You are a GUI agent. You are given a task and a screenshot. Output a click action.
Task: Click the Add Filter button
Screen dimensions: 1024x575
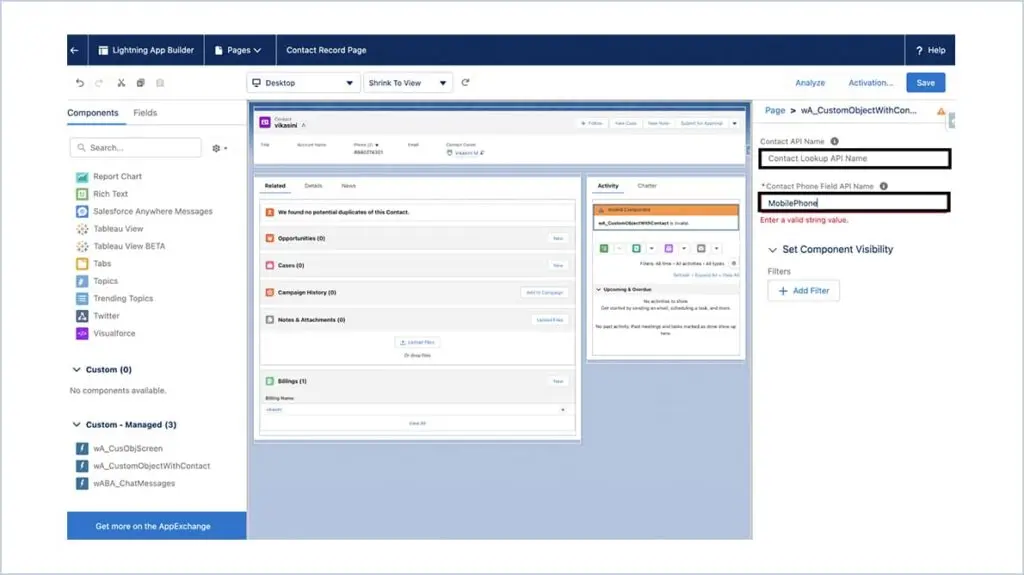803,291
